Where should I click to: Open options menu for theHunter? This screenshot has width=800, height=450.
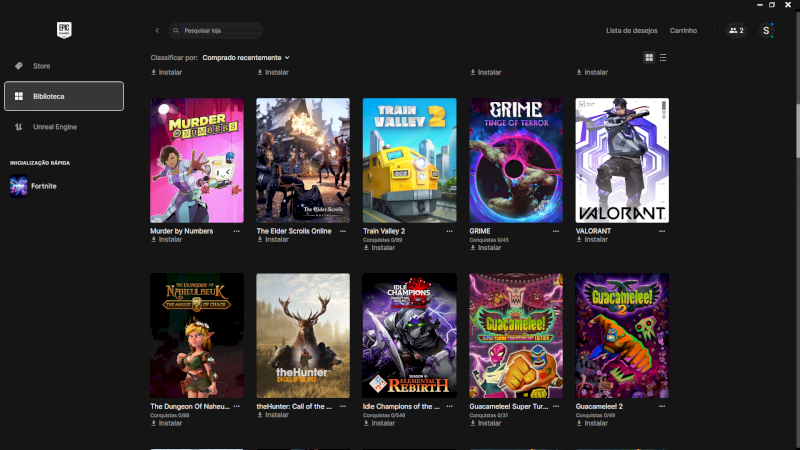point(343,407)
